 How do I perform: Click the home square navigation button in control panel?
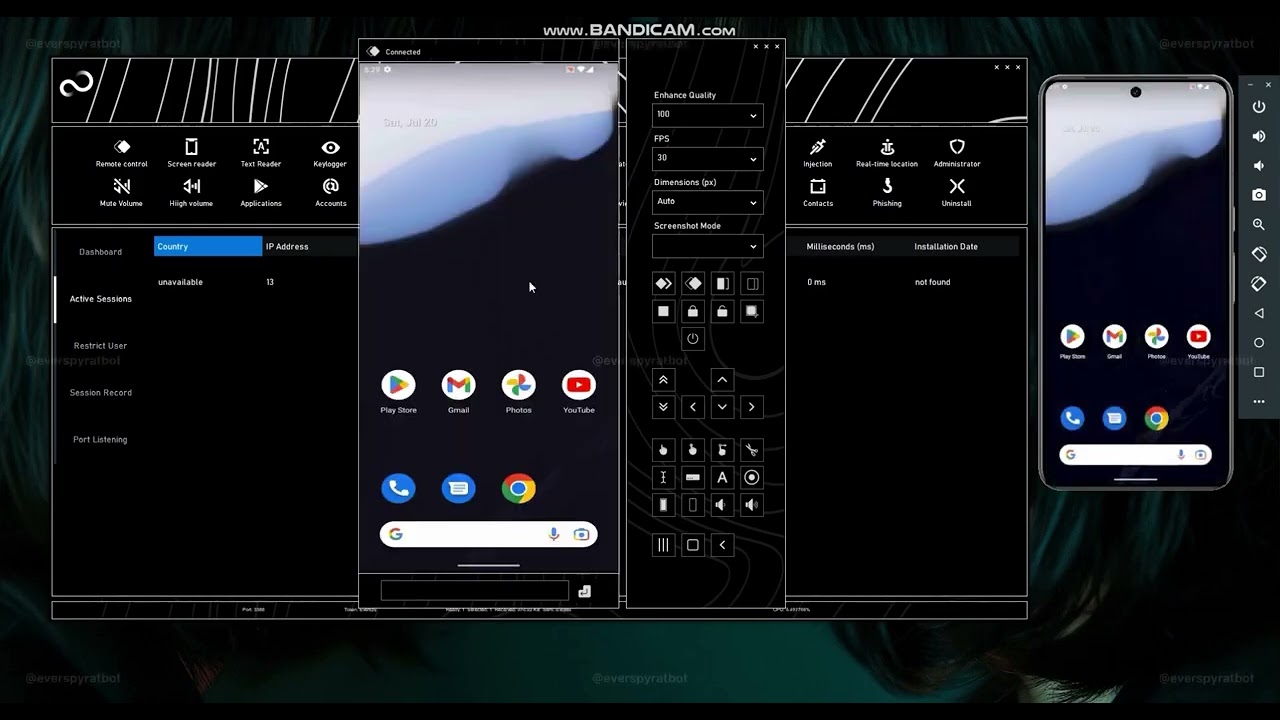tap(693, 545)
